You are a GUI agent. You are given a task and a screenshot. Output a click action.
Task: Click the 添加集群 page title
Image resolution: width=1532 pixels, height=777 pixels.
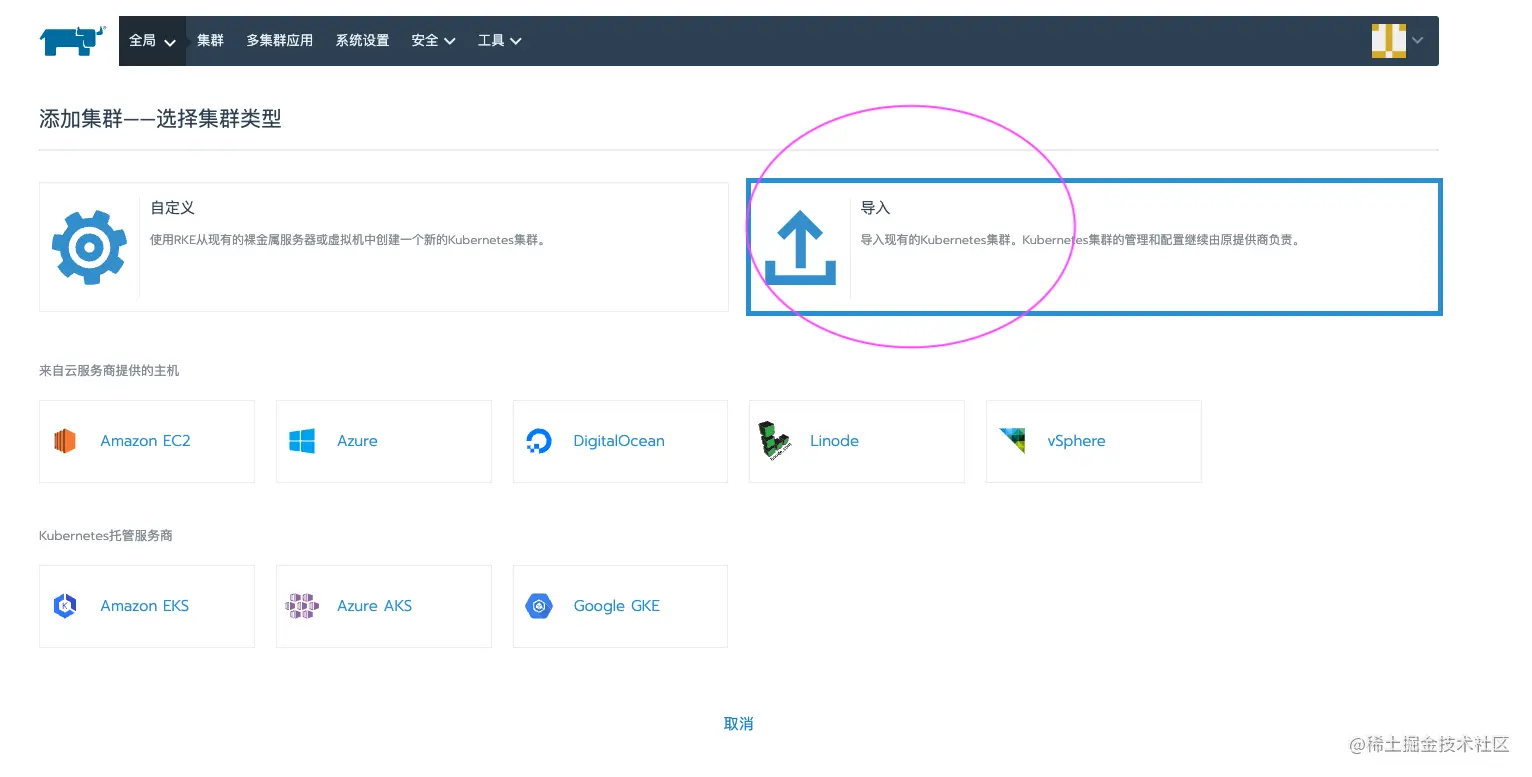(x=160, y=119)
